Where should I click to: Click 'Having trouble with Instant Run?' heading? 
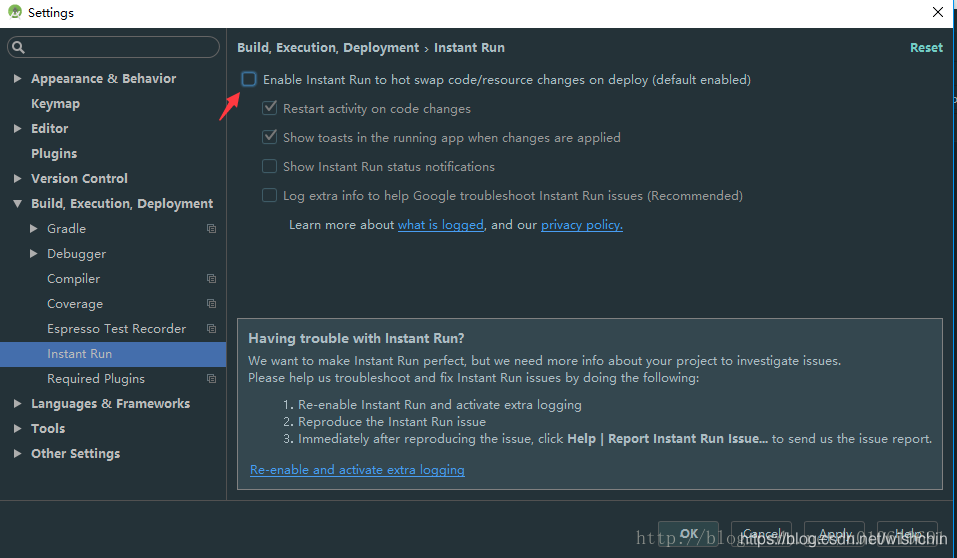click(356, 338)
